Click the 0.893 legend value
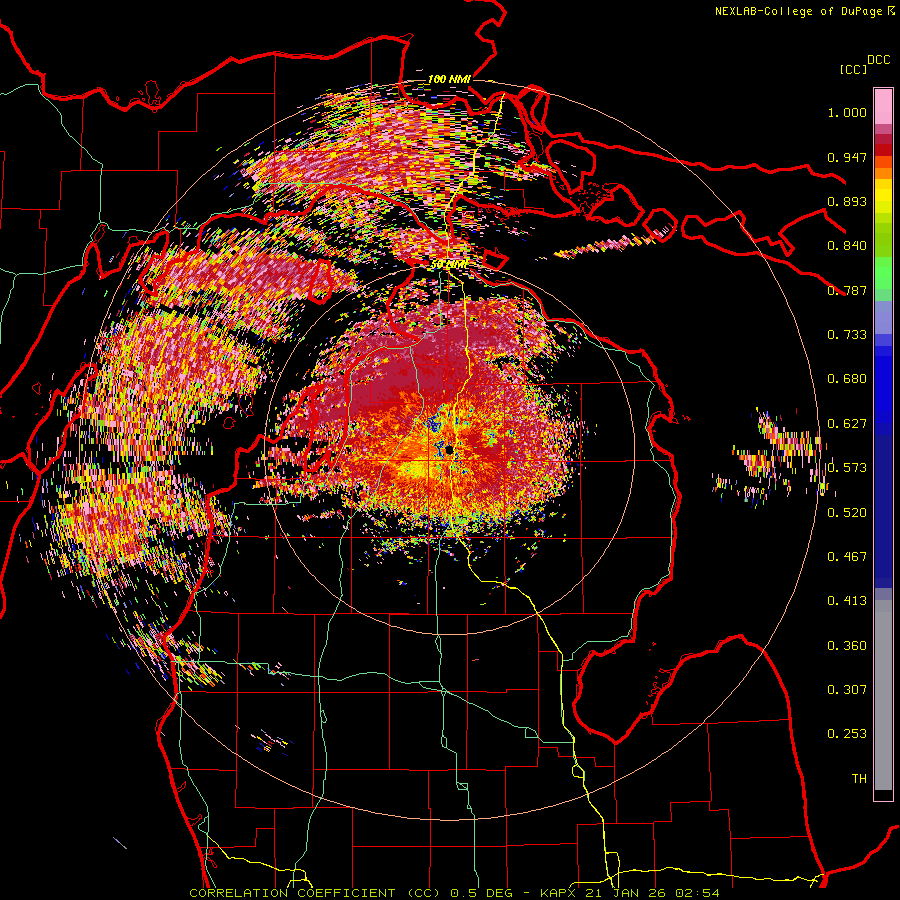Viewport: 900px width, 900px height. tap(847, 201)
